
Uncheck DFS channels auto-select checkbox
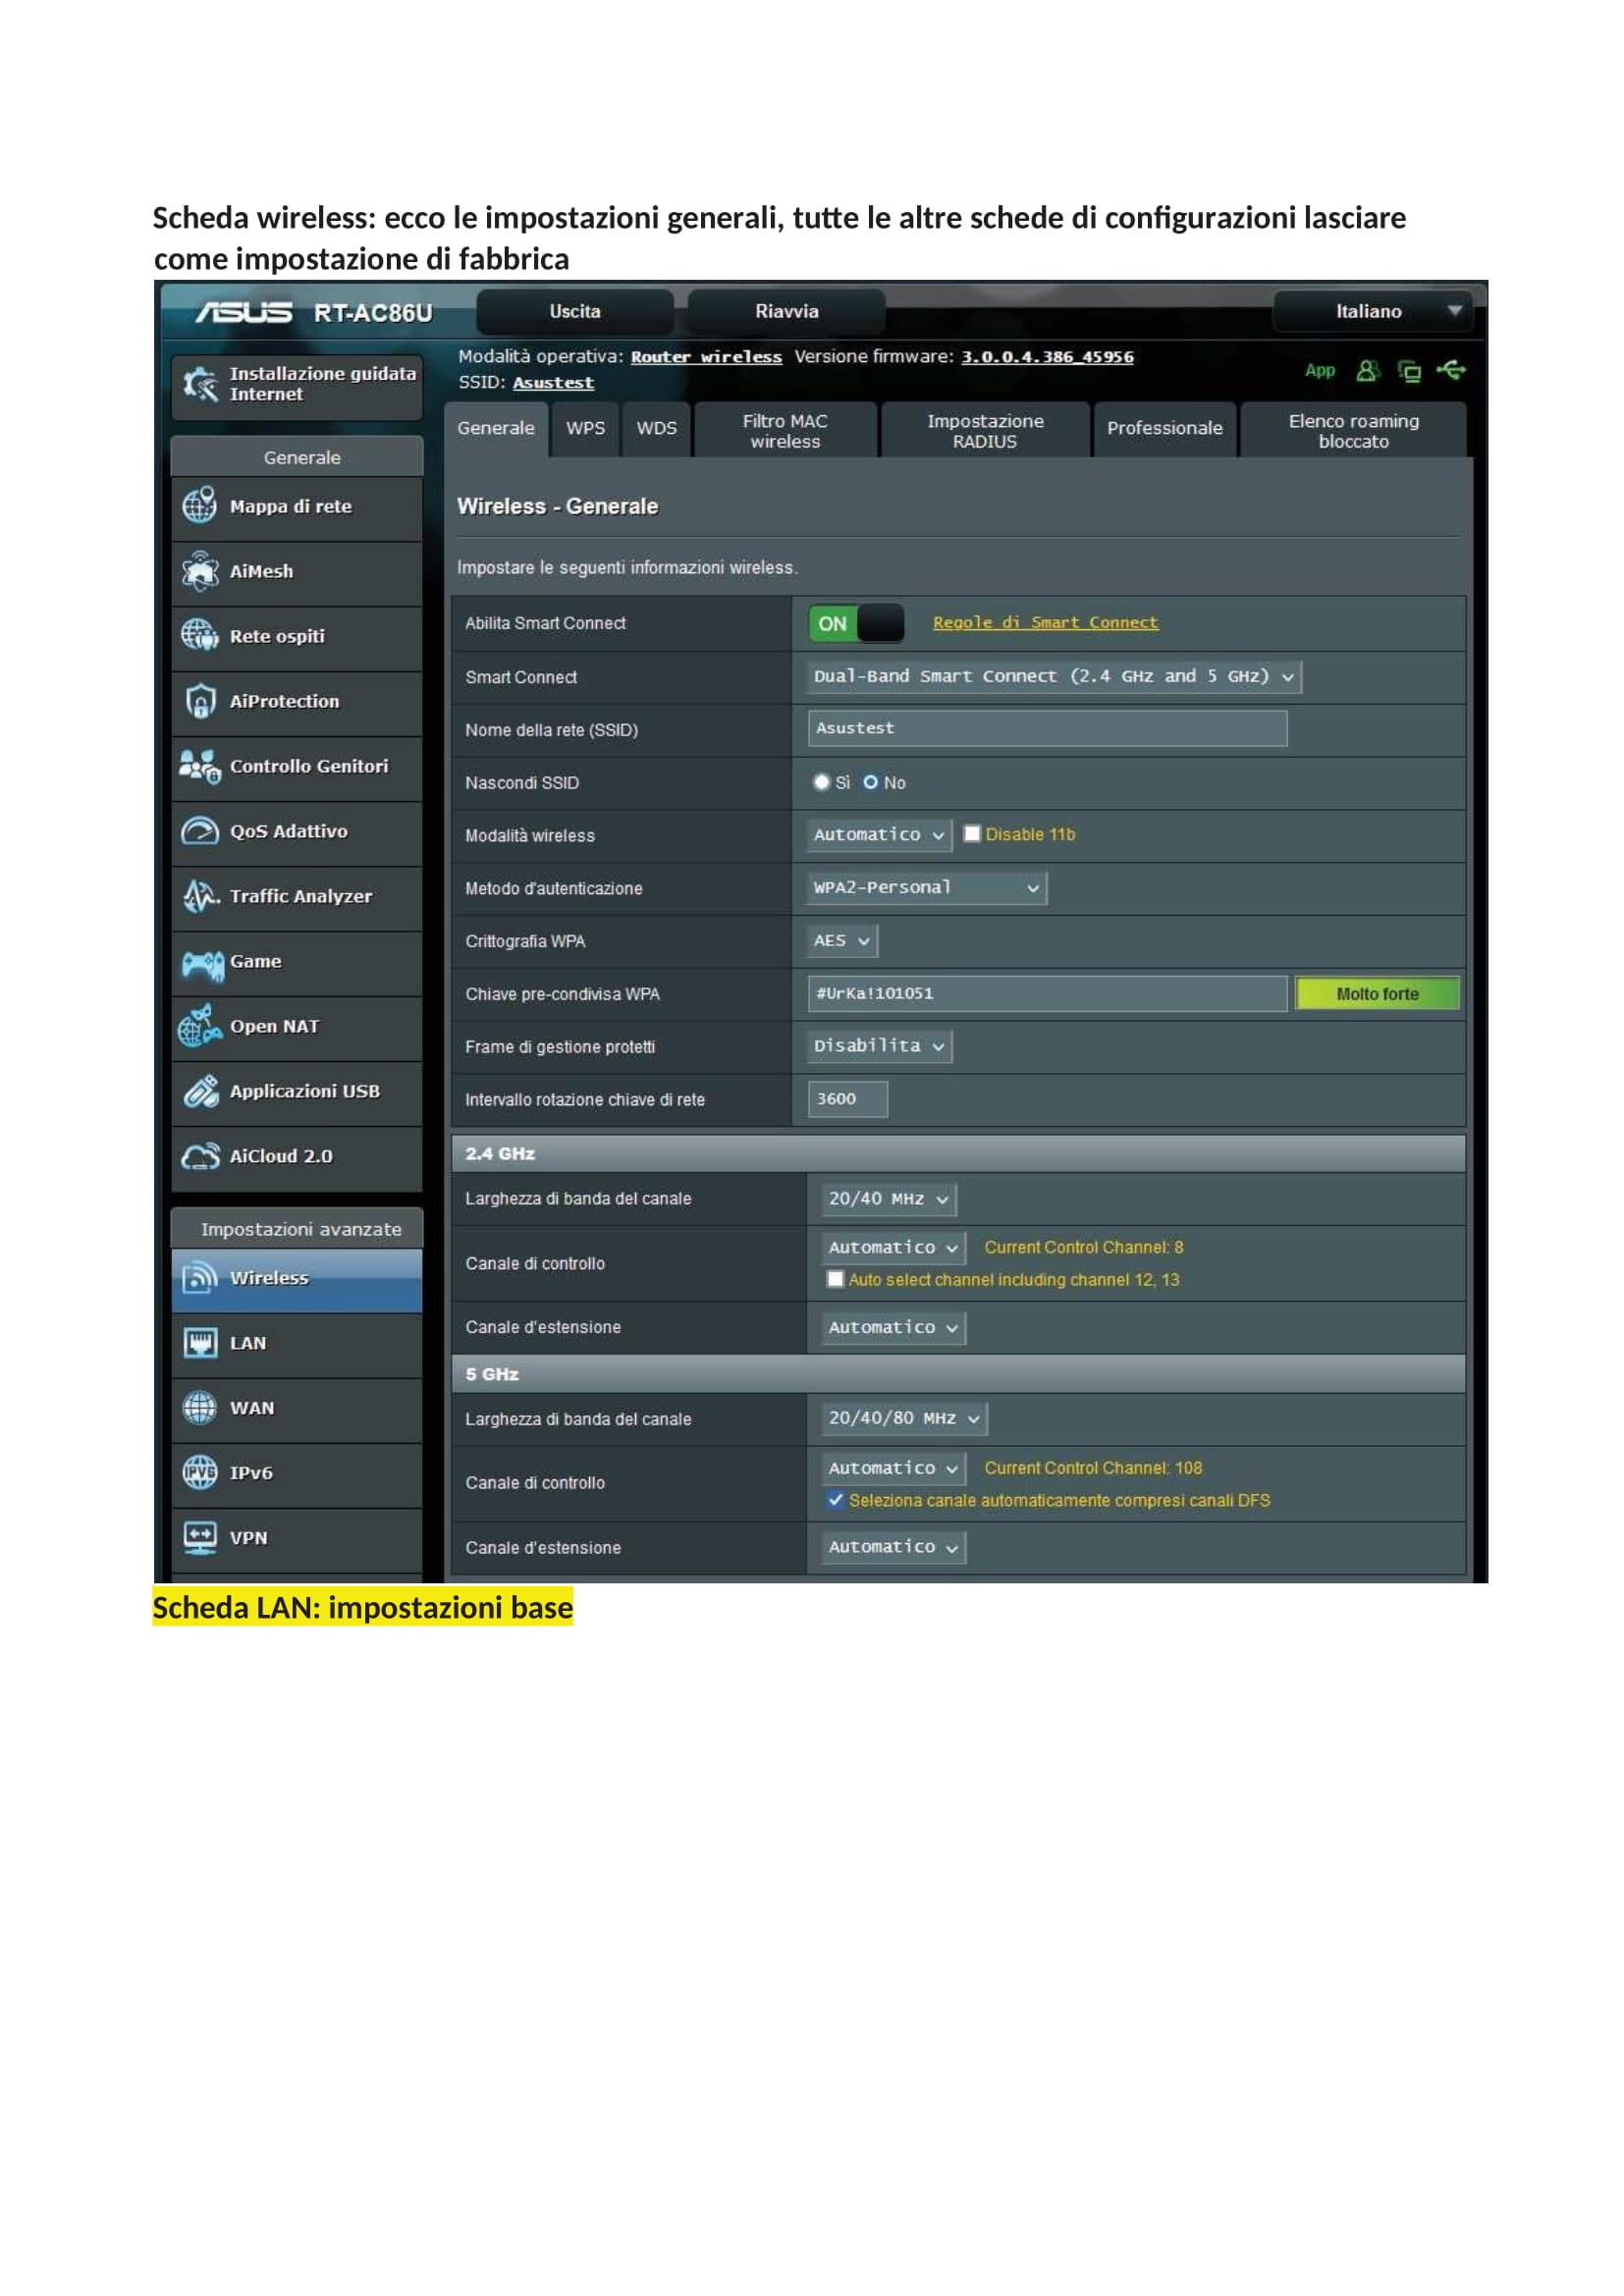point(835,1500)
